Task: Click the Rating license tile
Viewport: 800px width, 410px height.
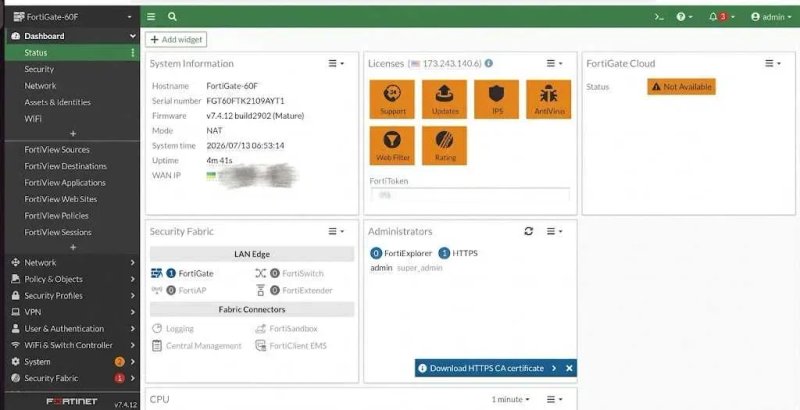Action: (444, 146)
